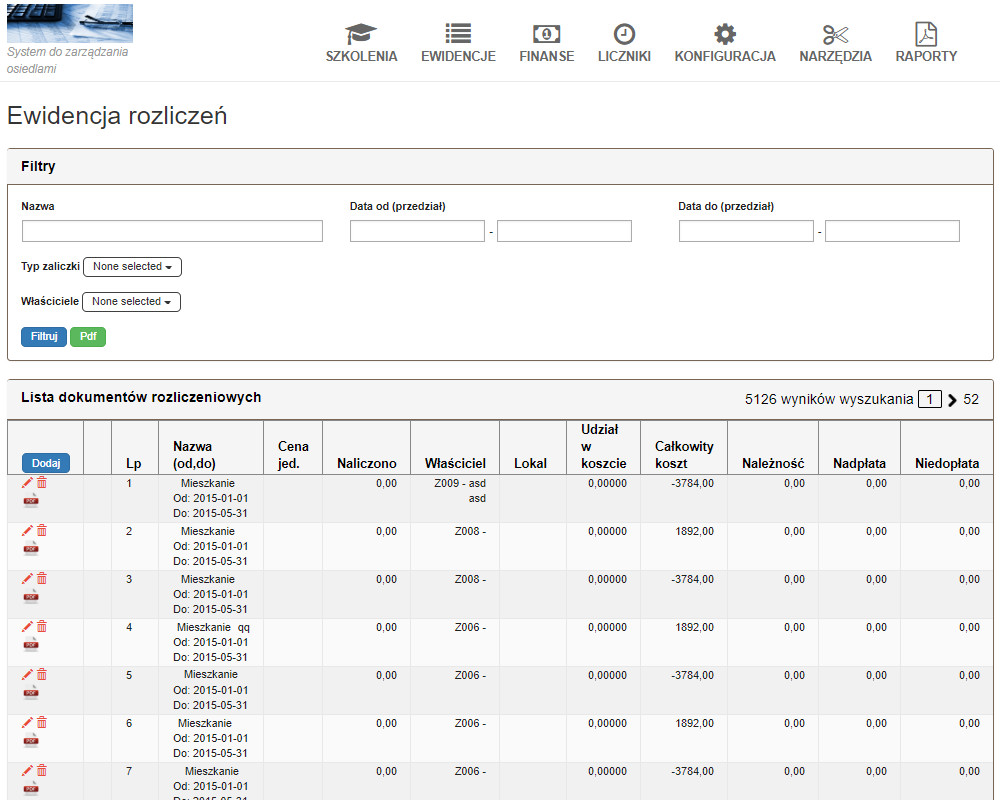The height and width of the screenshot is (800, 1000).
Task: Click the green Pdf export button
Action: point(88,337)
